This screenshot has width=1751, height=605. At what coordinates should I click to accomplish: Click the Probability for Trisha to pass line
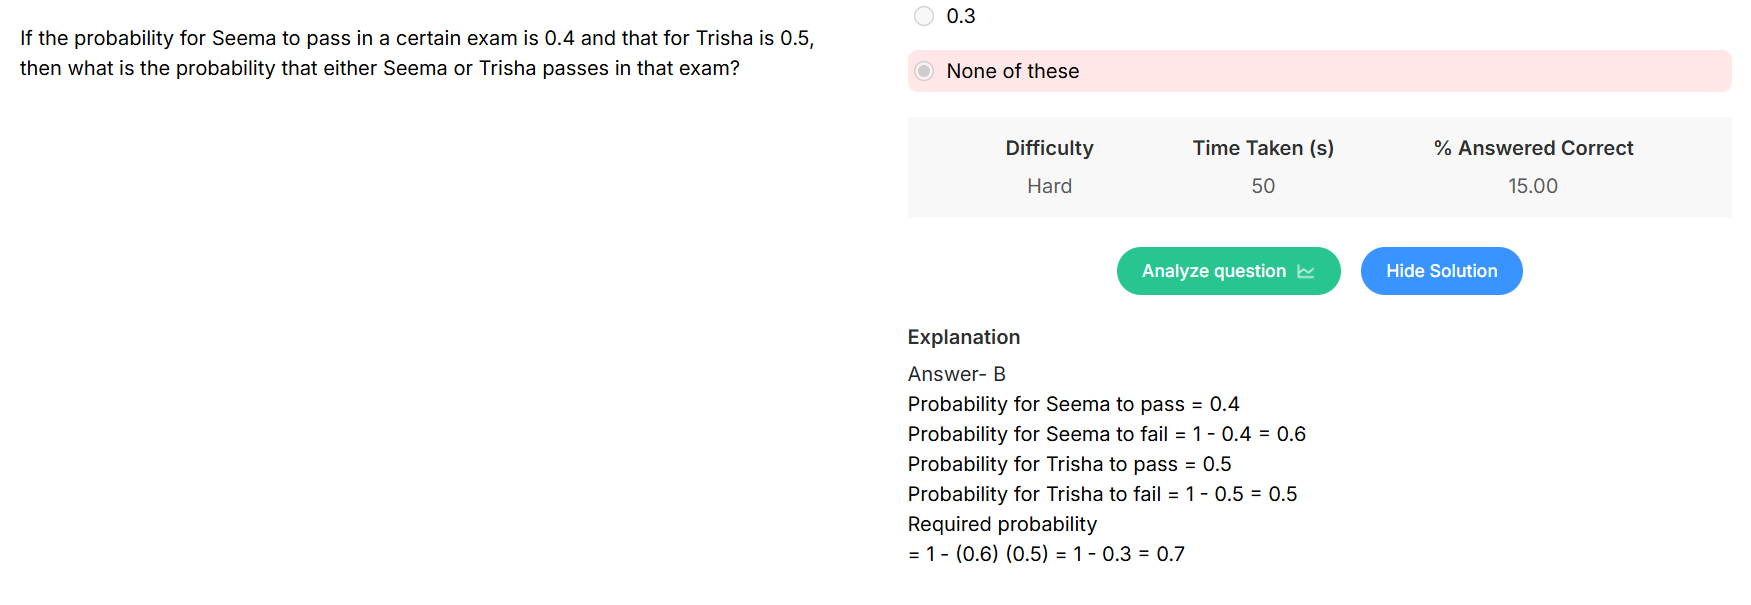pyautogui.click(x=1070, y=464)
